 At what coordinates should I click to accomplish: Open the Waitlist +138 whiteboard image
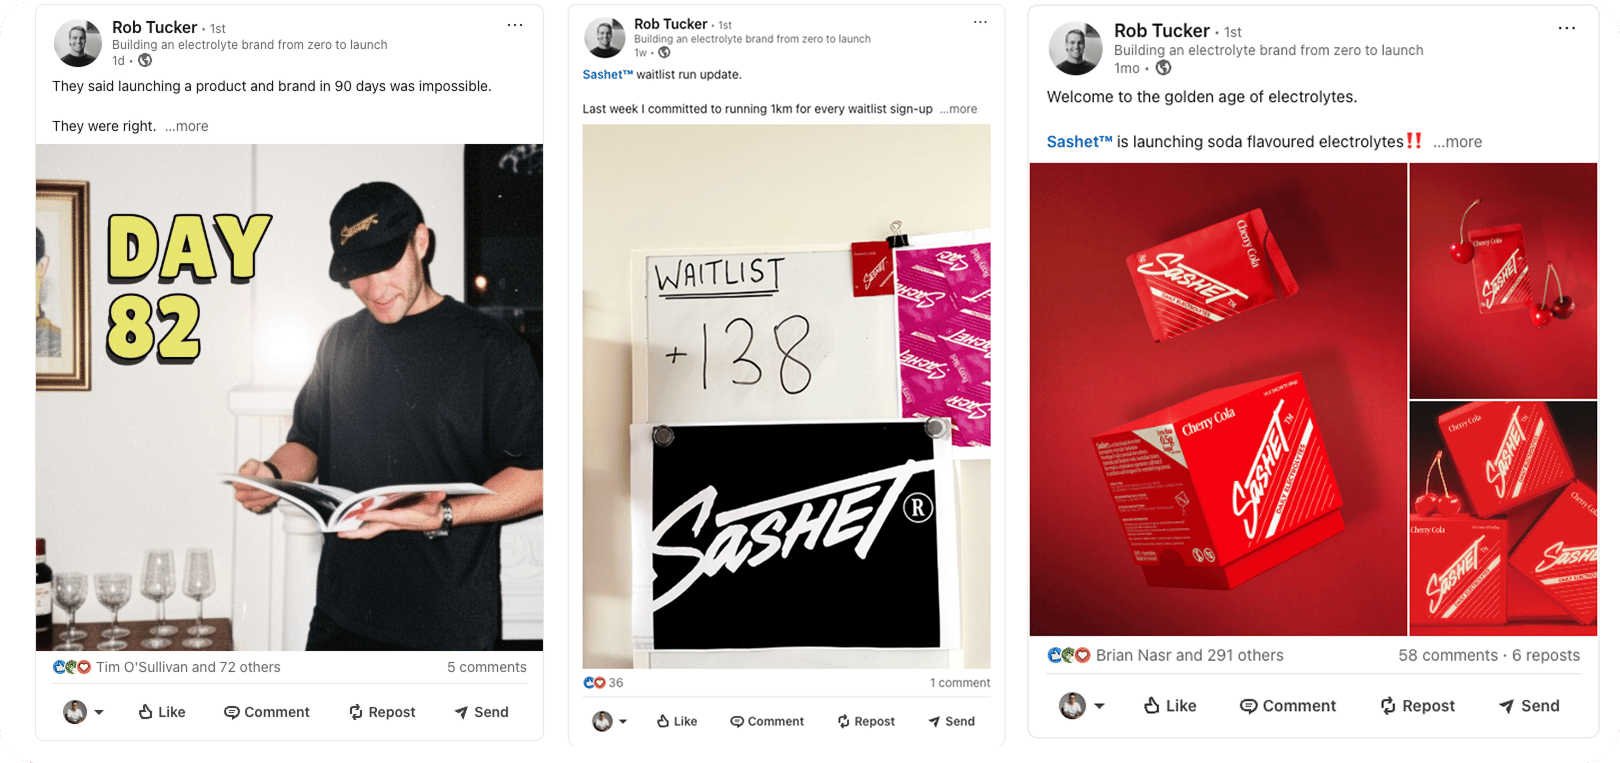[786, 396]
